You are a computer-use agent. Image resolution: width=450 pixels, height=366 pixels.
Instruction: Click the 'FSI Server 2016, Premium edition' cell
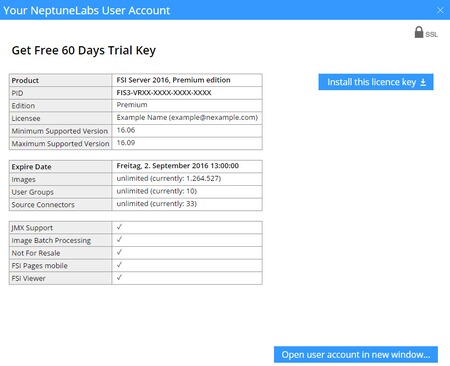pyautogui.click(x=187, y=80)
